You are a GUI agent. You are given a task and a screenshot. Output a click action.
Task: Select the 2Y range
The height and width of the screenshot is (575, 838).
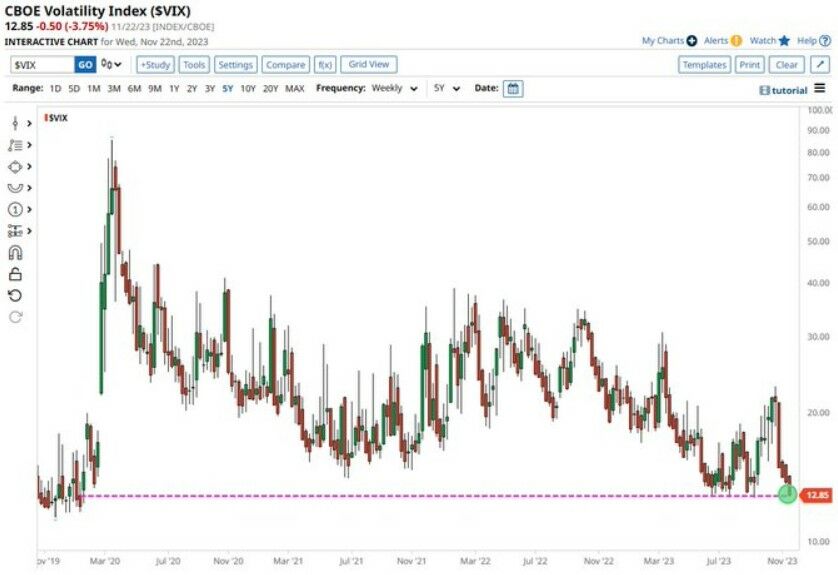coord(192,89)
